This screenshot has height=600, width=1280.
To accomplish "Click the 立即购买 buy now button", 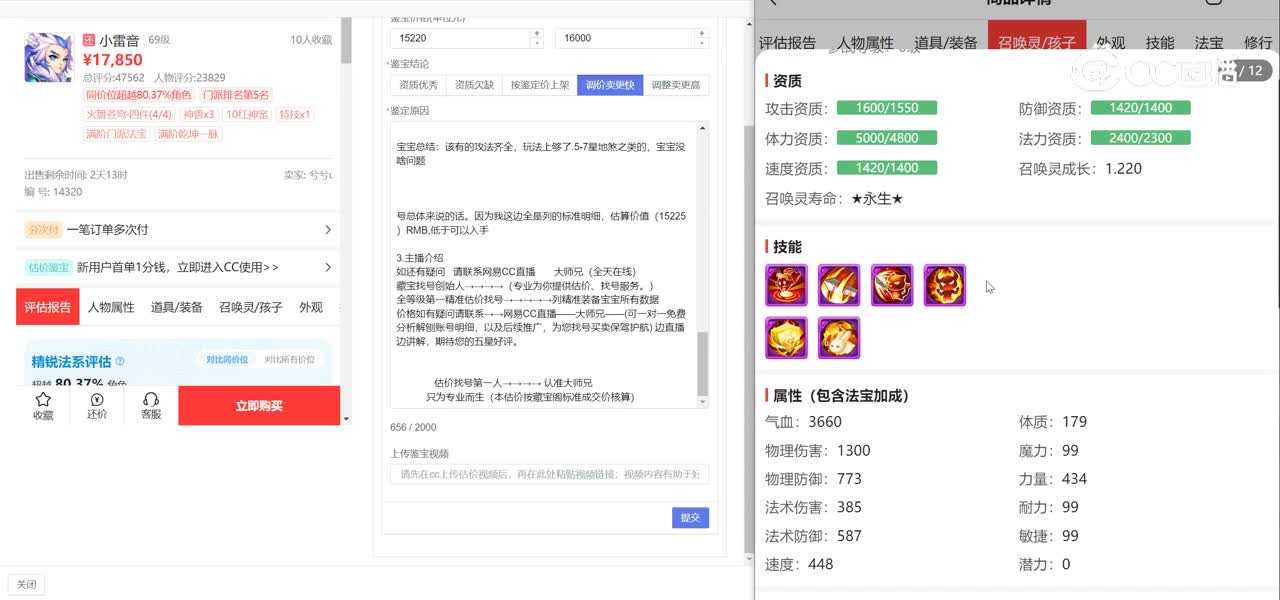I will tap(259, 406).
